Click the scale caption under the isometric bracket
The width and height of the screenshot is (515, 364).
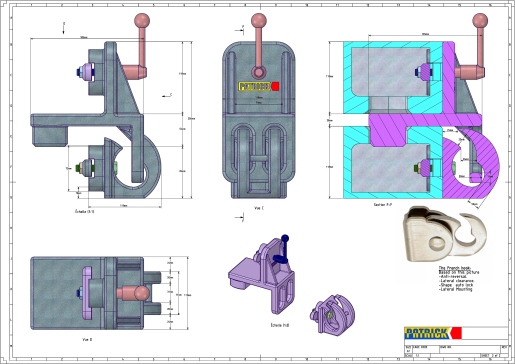280,325
